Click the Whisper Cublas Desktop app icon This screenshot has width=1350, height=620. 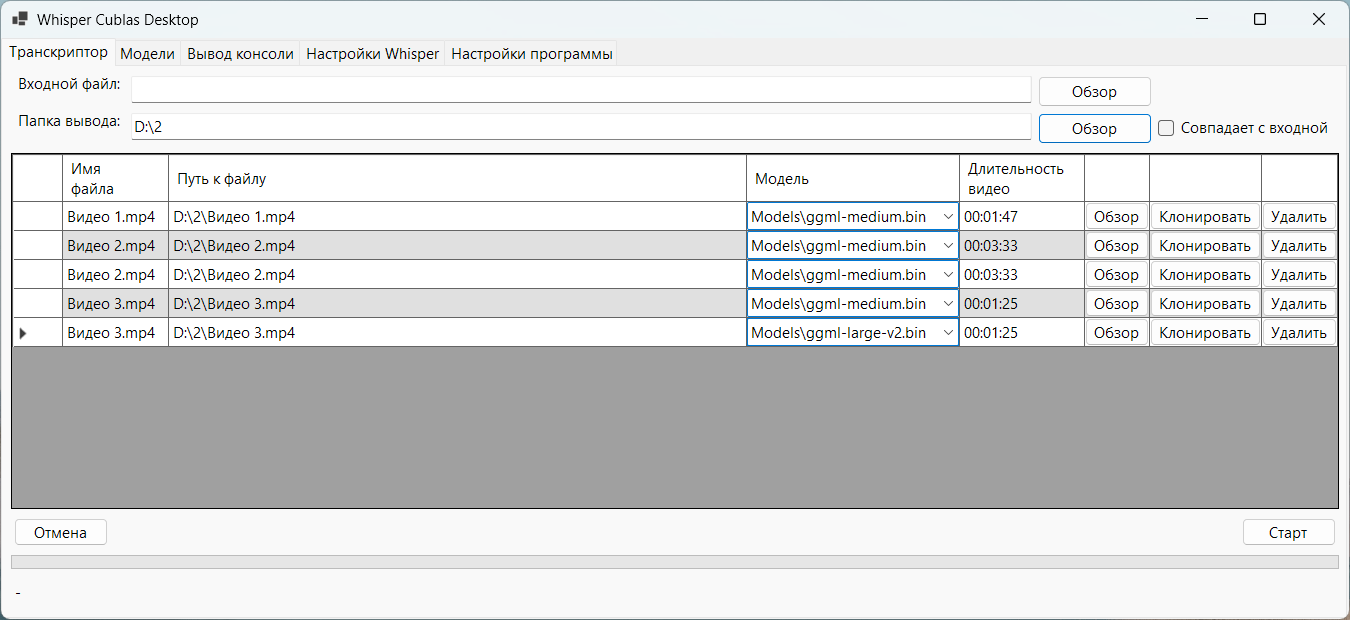pyautogui.click(x=19, y=19)
